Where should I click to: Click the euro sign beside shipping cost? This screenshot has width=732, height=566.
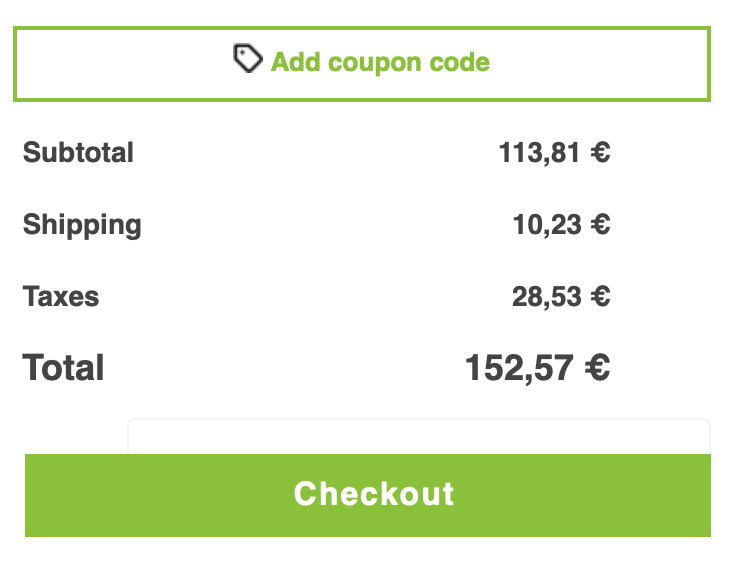click(x=600, y=224)
